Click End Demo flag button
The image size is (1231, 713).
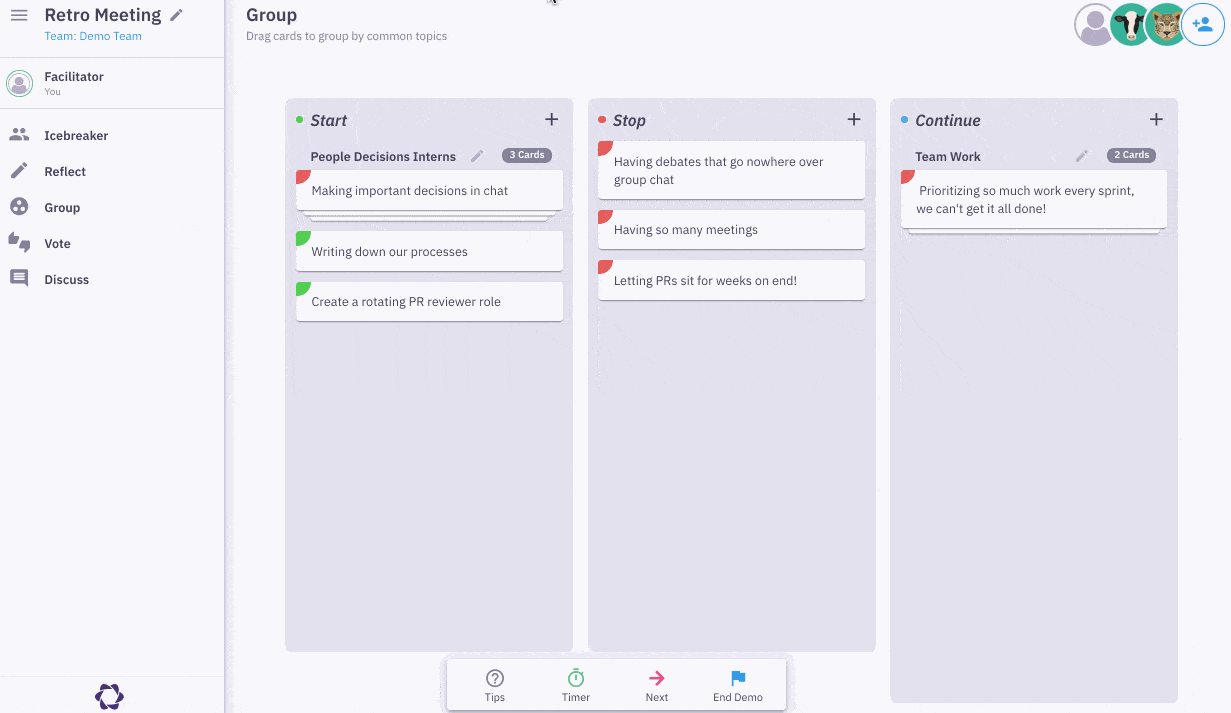(x=738, y=685)
